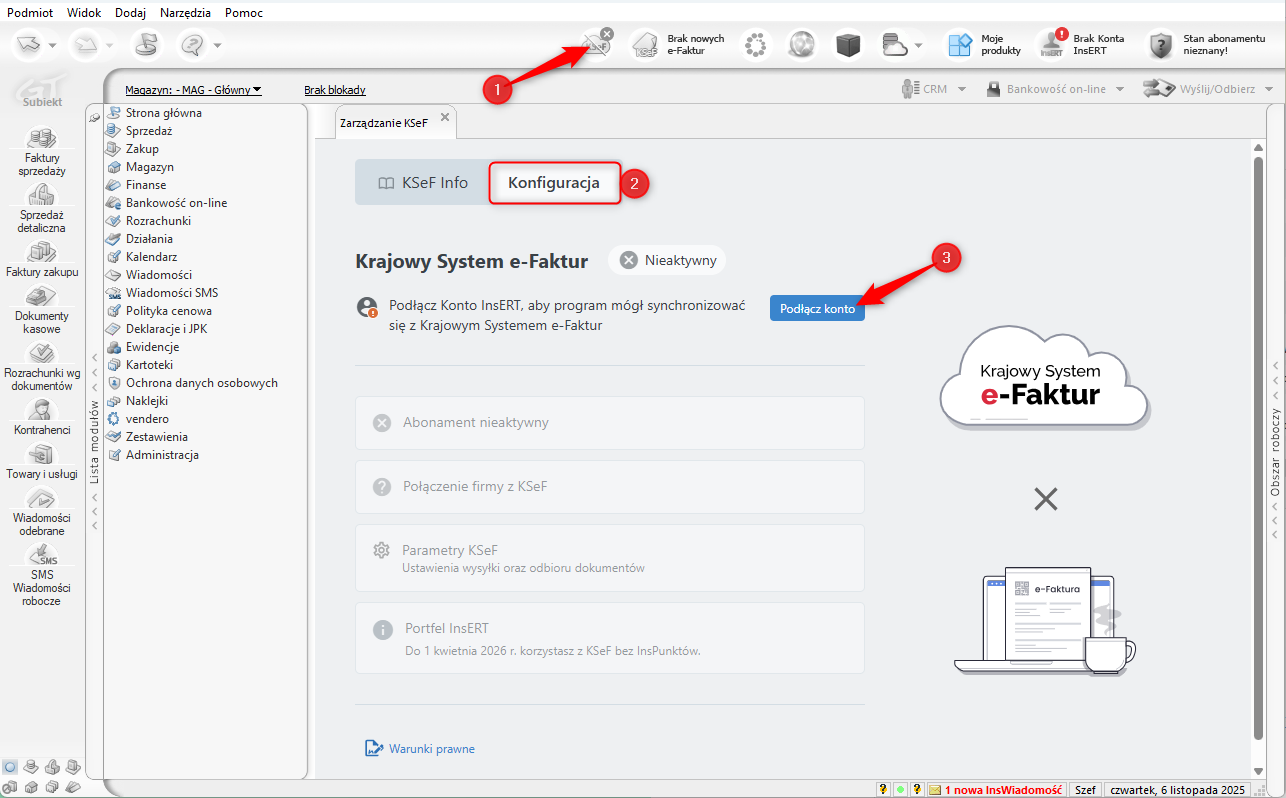Click the globe icon in the toolbar
1286x798 pixels.
coord(801,45)
